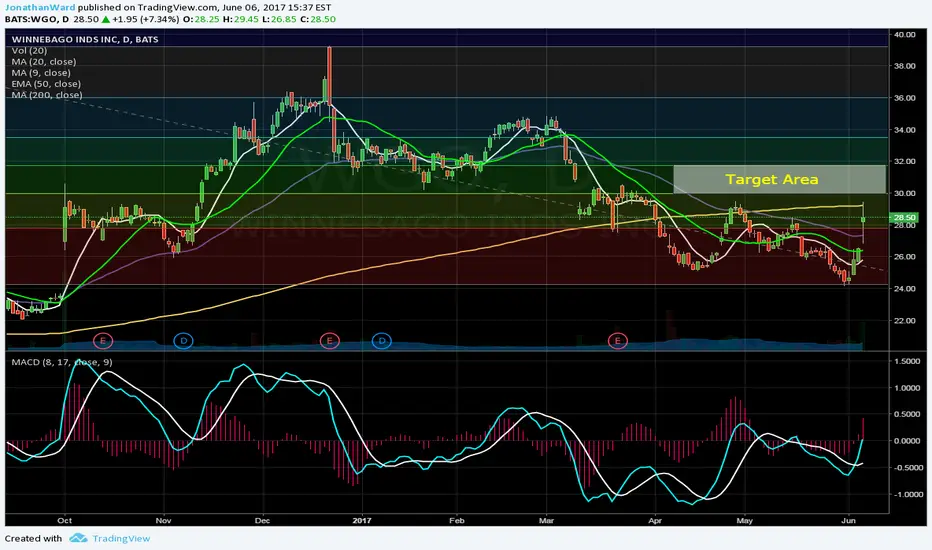The width and height of the screenshot is (932, 550).
Task: Click the O:28.25 open price value
Action: click(x=201, y=19)
